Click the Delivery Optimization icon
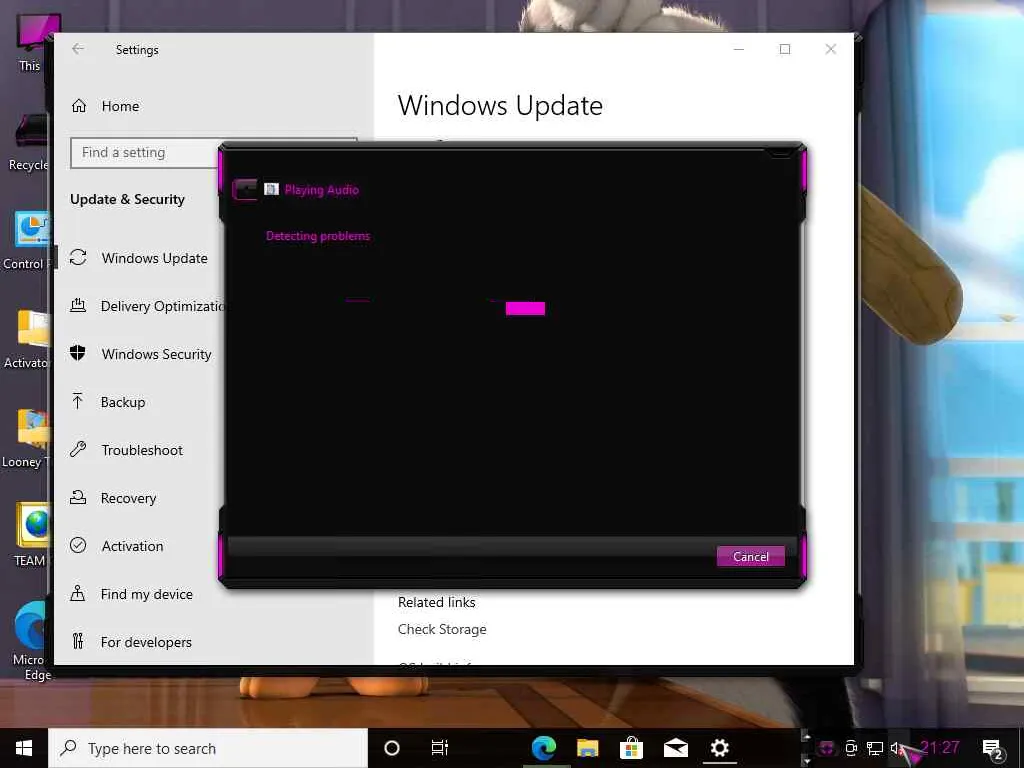The height and width of the screenshot is (768, 1024). point(78,305)
